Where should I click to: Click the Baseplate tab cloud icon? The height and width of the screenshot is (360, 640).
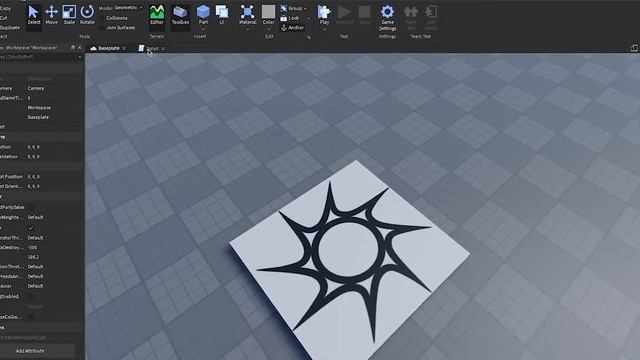point(93,48)
